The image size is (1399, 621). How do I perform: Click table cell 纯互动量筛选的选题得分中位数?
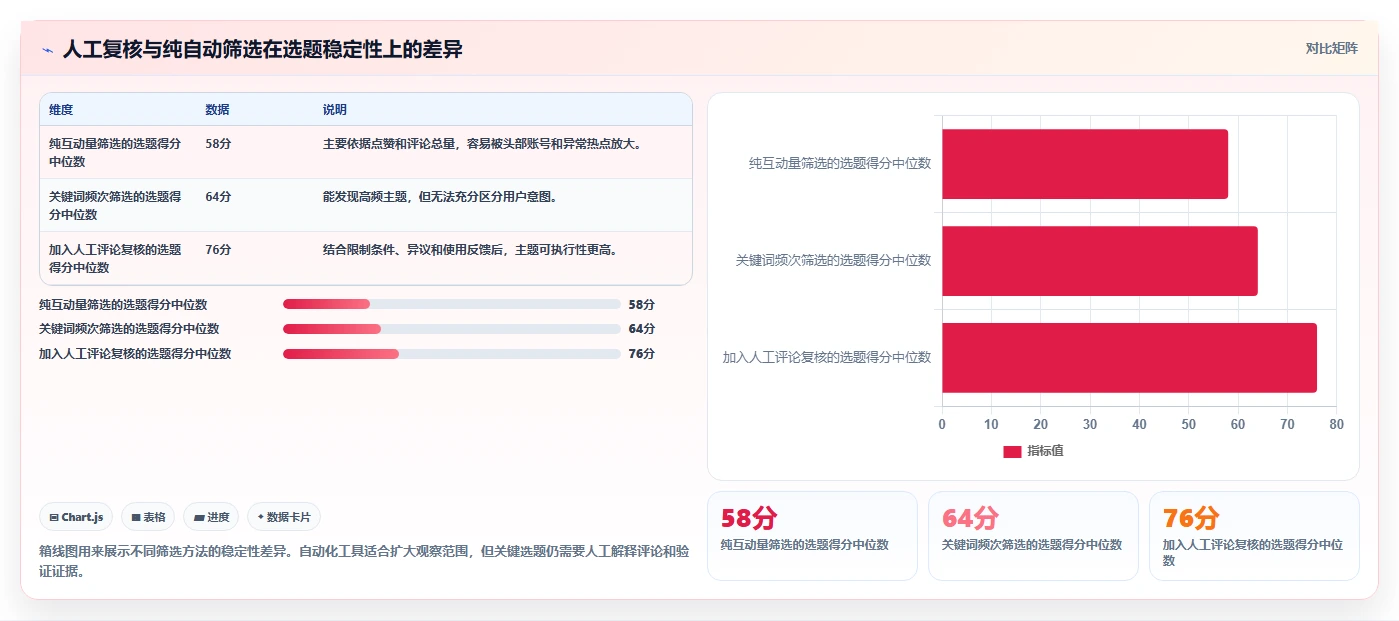click(x=116, y=152)
